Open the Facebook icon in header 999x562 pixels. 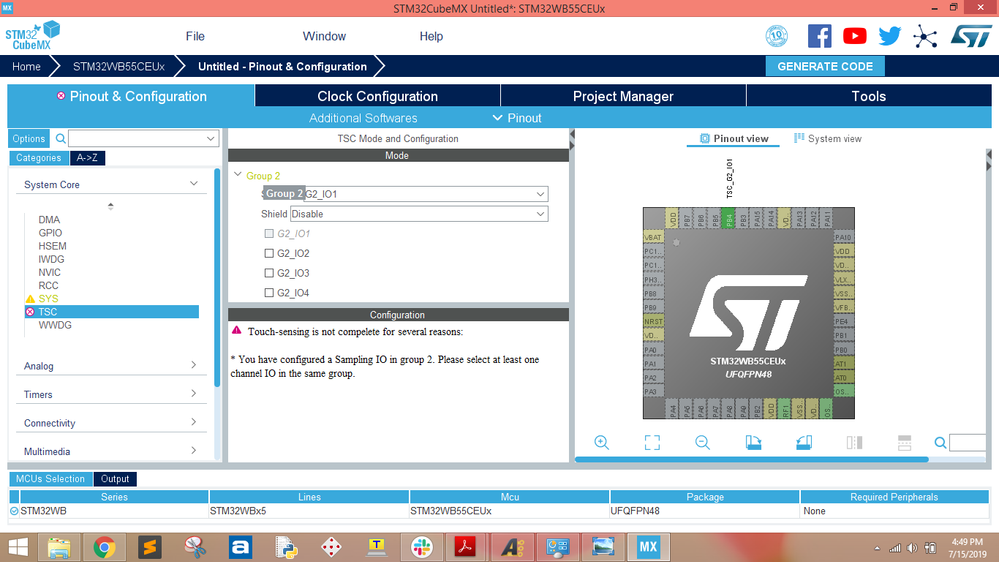pyautogui.click(x=819, y=36)
